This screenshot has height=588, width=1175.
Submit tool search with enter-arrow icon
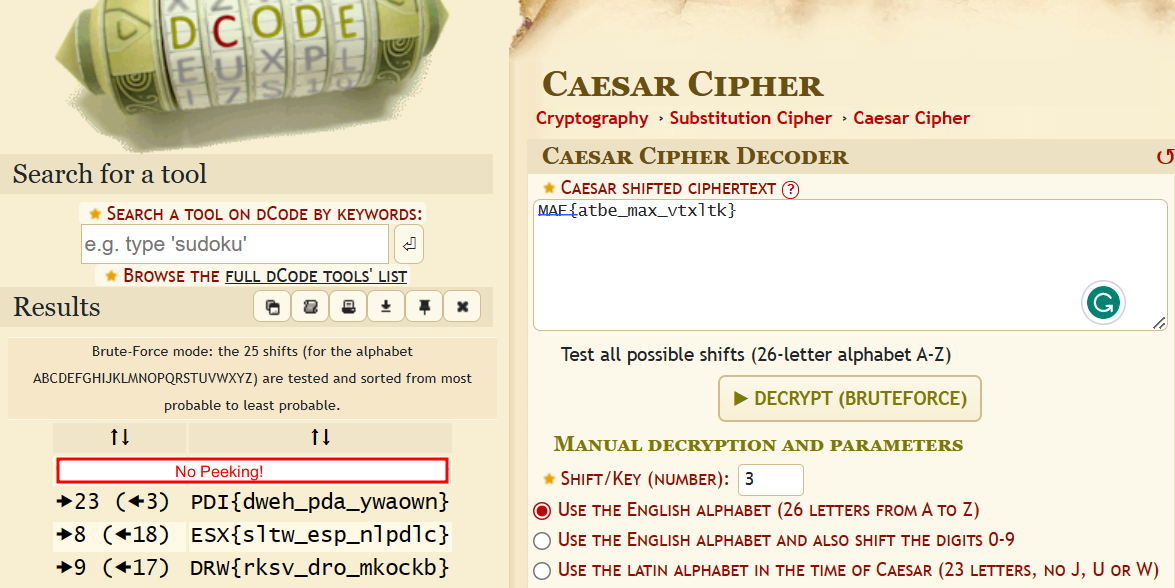click(409, 245)
